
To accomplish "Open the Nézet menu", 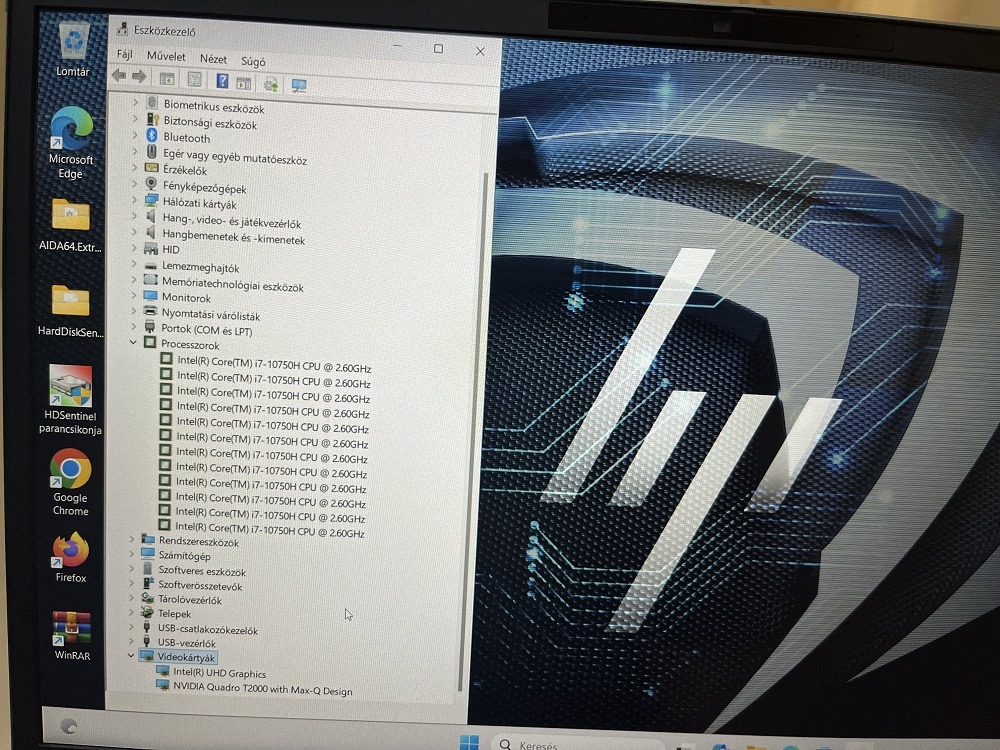I will [x=213, y=59].
